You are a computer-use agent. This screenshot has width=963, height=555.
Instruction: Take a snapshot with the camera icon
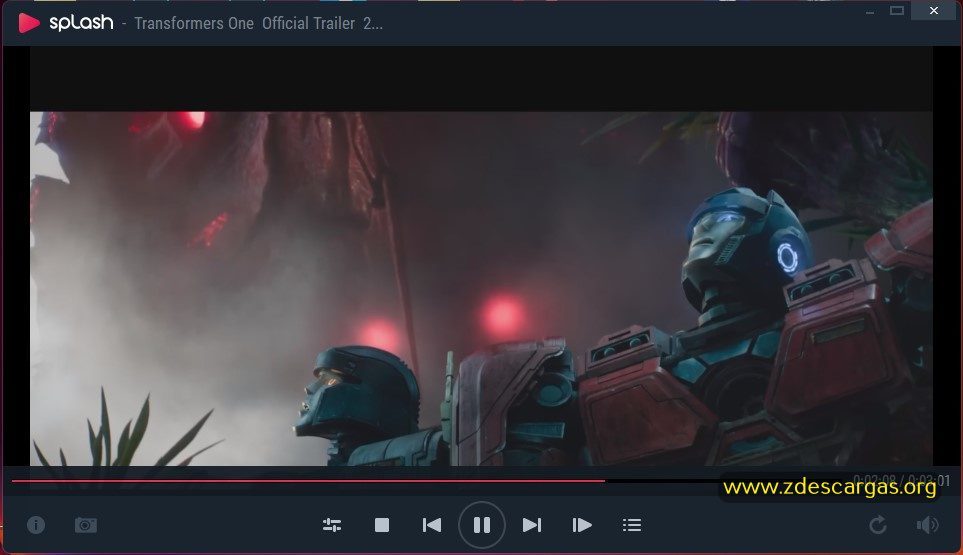86,525
